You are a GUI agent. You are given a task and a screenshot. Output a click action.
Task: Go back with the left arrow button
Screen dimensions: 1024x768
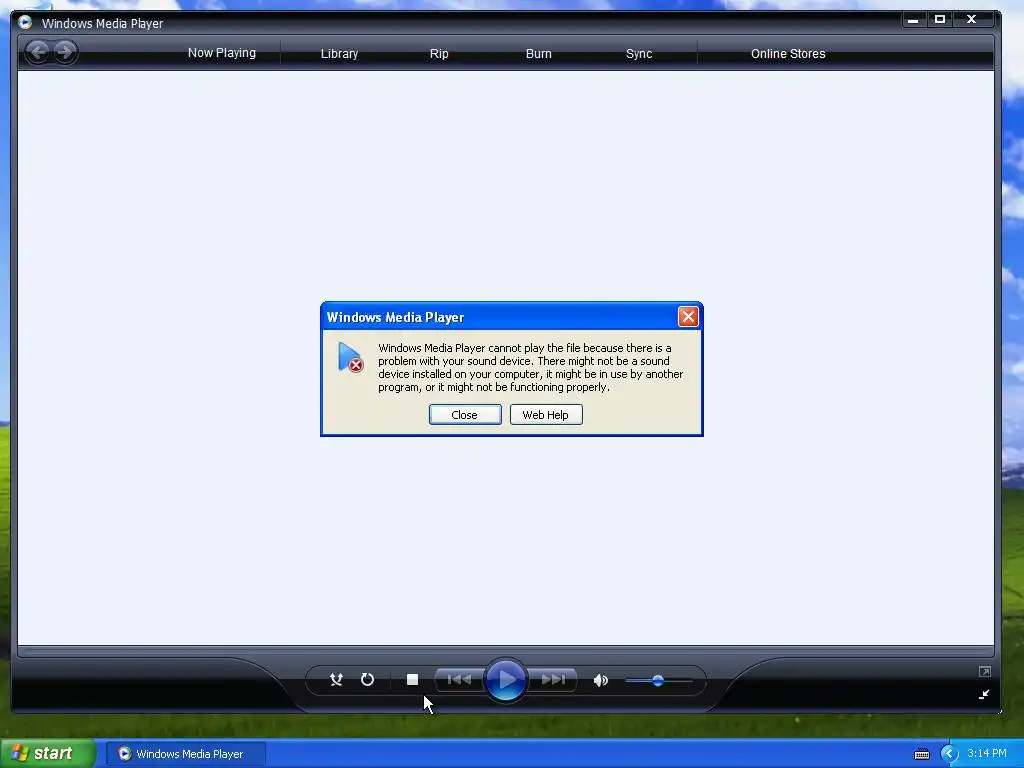click(38, 52)
